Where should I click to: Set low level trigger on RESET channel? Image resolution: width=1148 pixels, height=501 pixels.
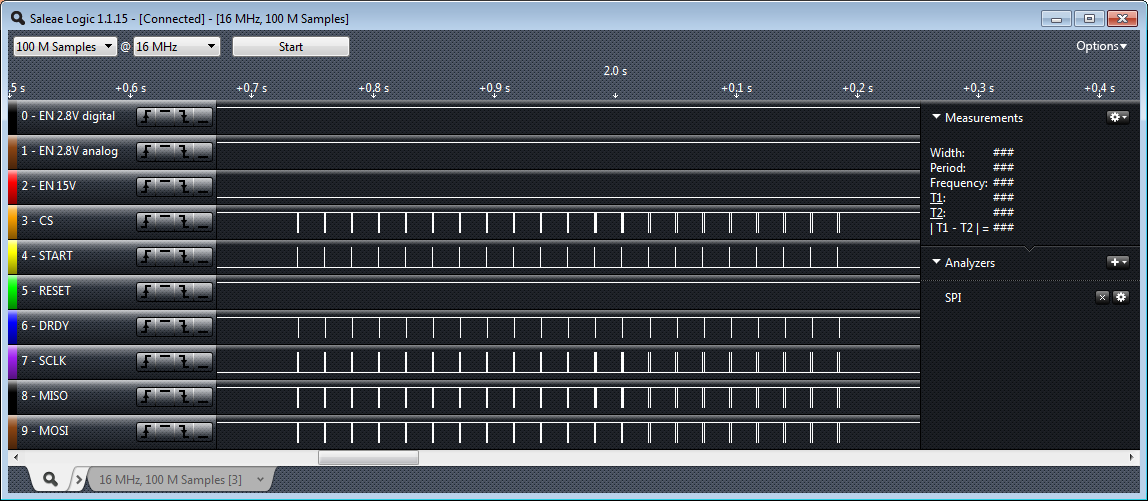(x=203, y=291)
